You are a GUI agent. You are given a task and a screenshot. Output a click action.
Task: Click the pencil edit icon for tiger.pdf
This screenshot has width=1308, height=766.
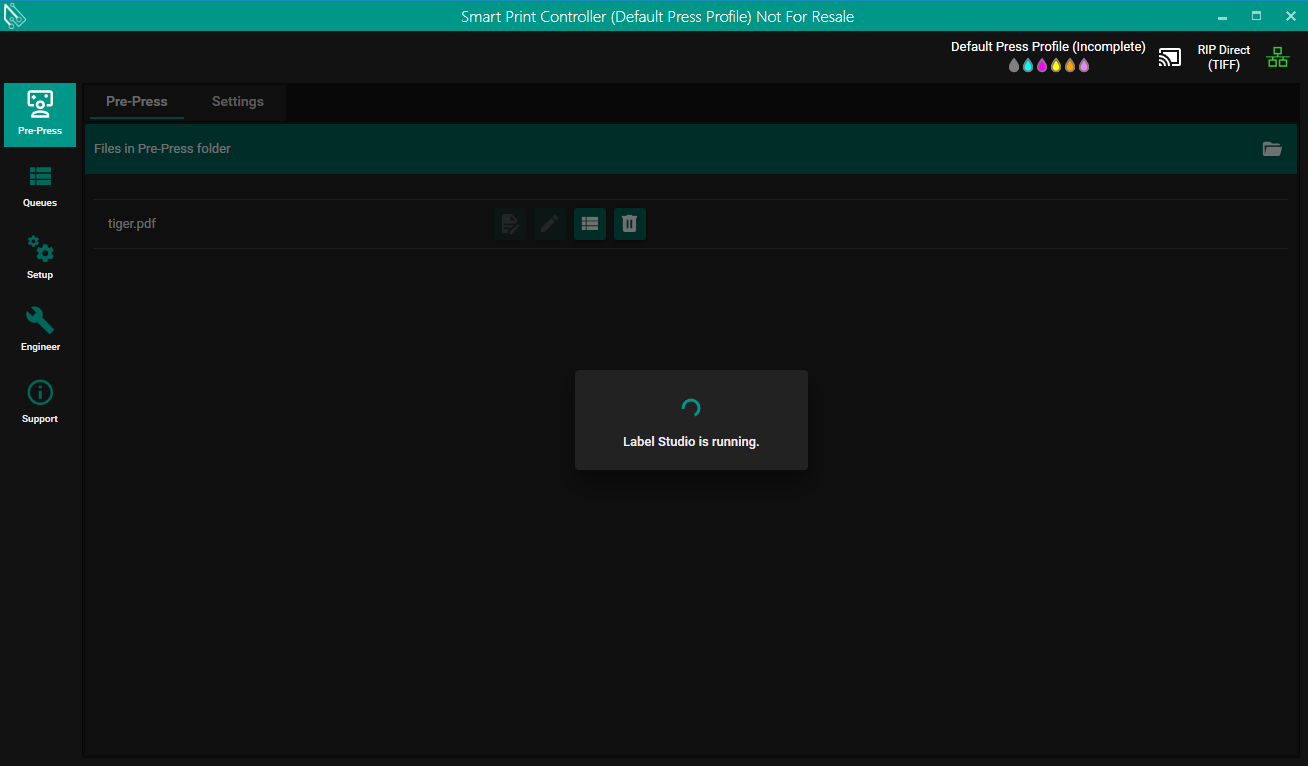point(549,224)
